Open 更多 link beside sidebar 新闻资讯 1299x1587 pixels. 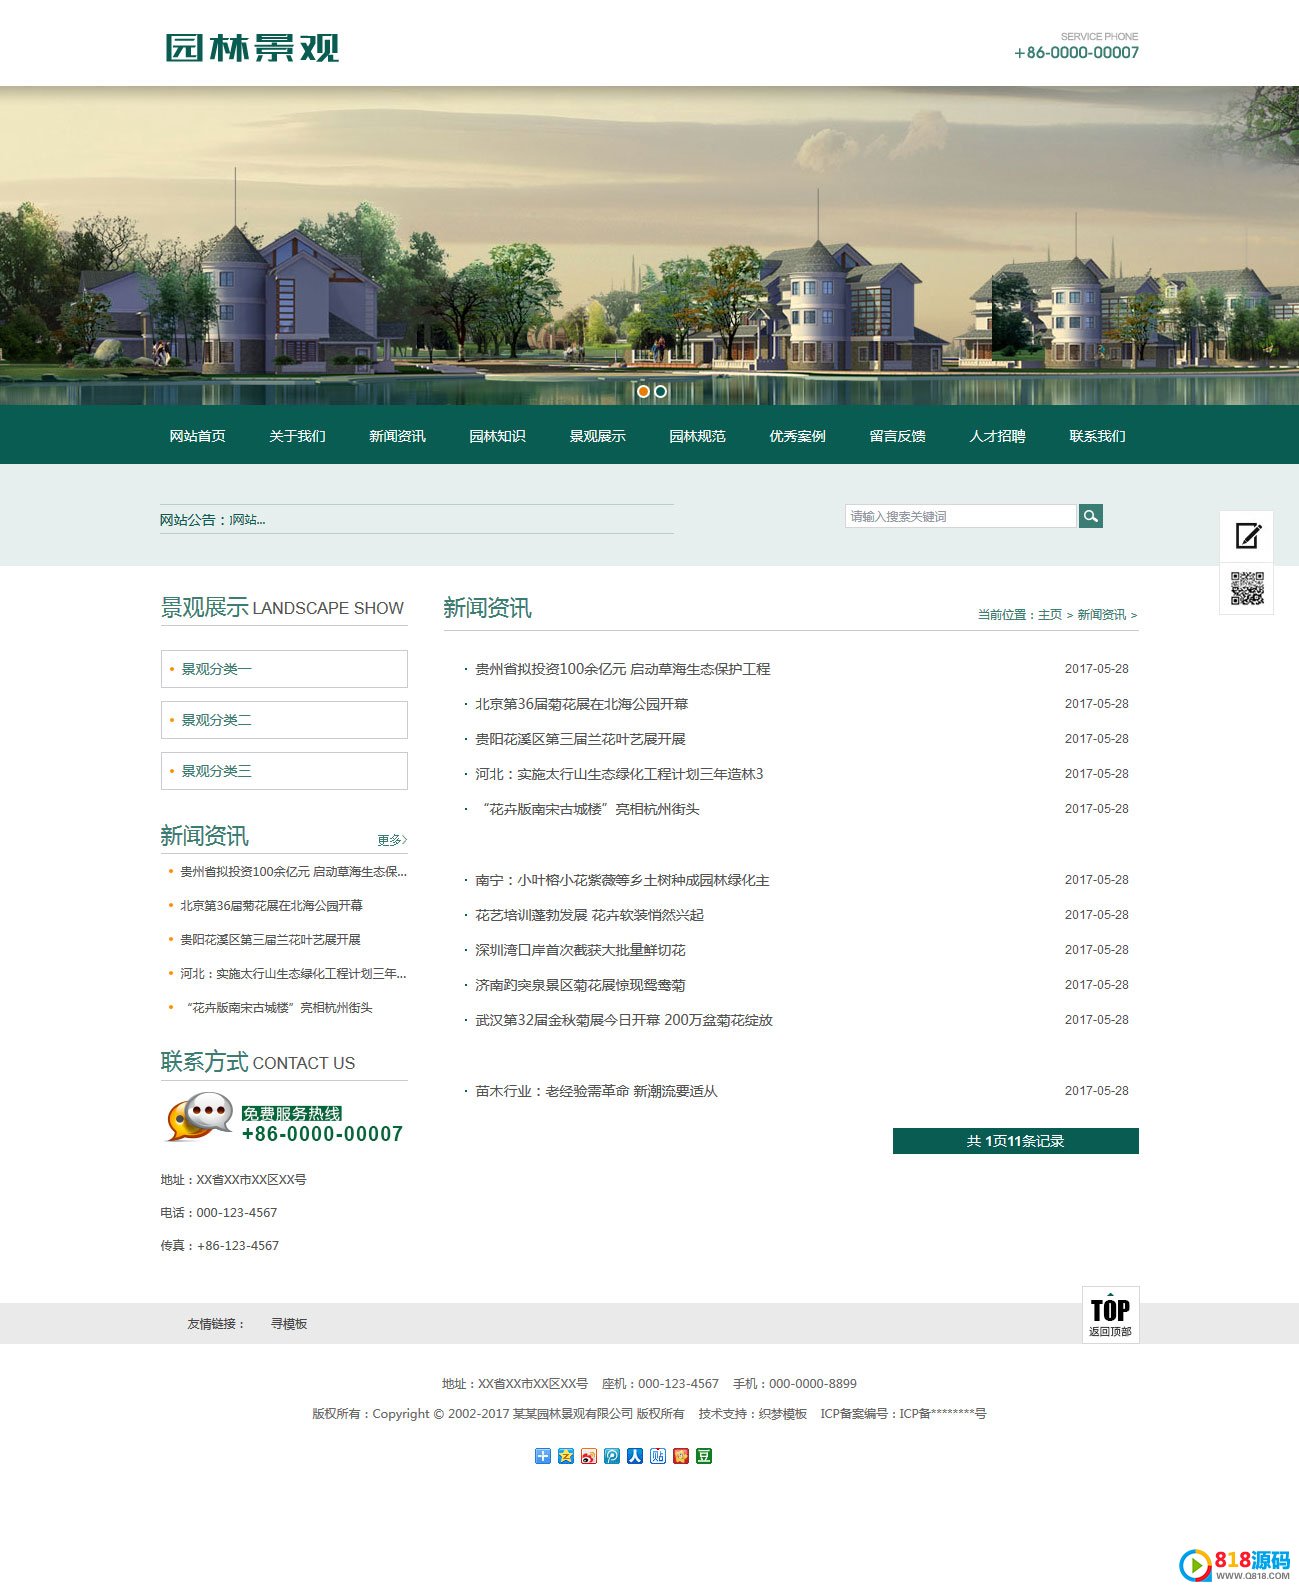391,840
